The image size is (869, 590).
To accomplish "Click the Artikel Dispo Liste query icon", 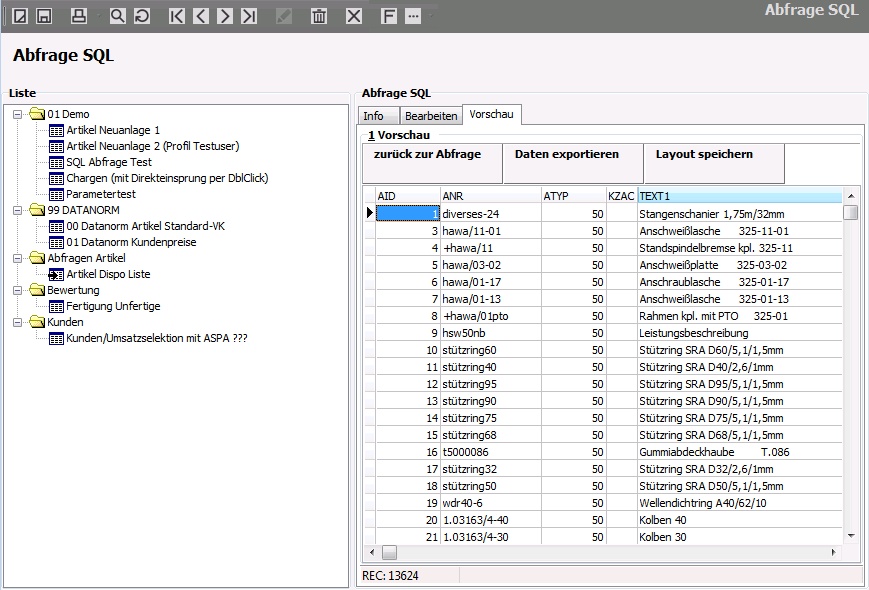I will point(56,274).
